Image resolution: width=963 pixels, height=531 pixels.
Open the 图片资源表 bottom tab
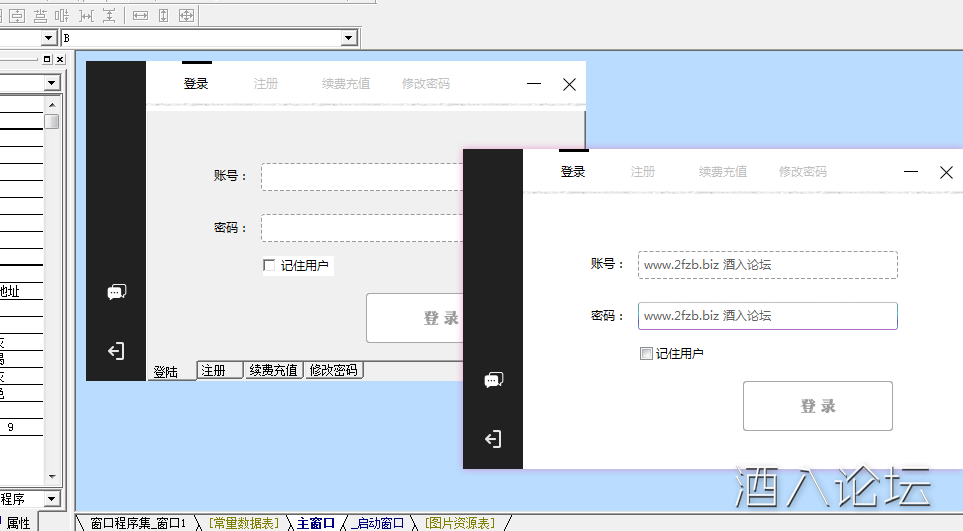coord(460,523)
